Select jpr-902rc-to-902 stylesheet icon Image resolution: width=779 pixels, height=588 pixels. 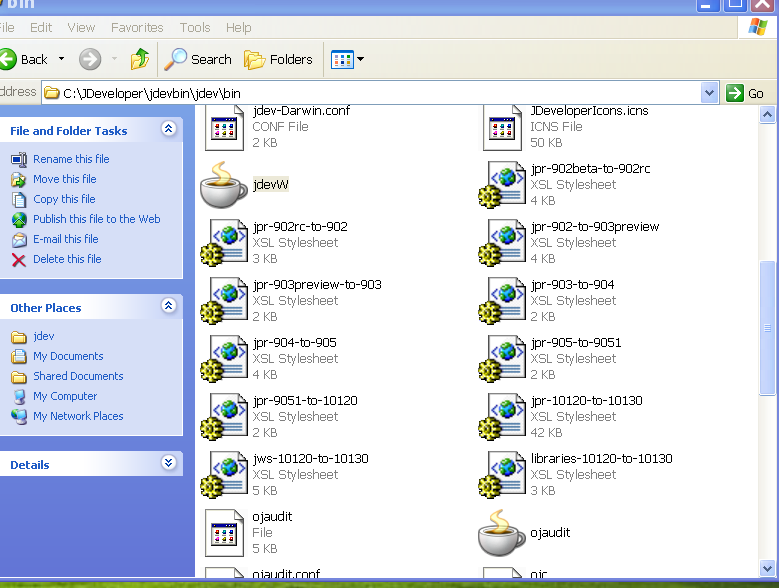[224, 243]
